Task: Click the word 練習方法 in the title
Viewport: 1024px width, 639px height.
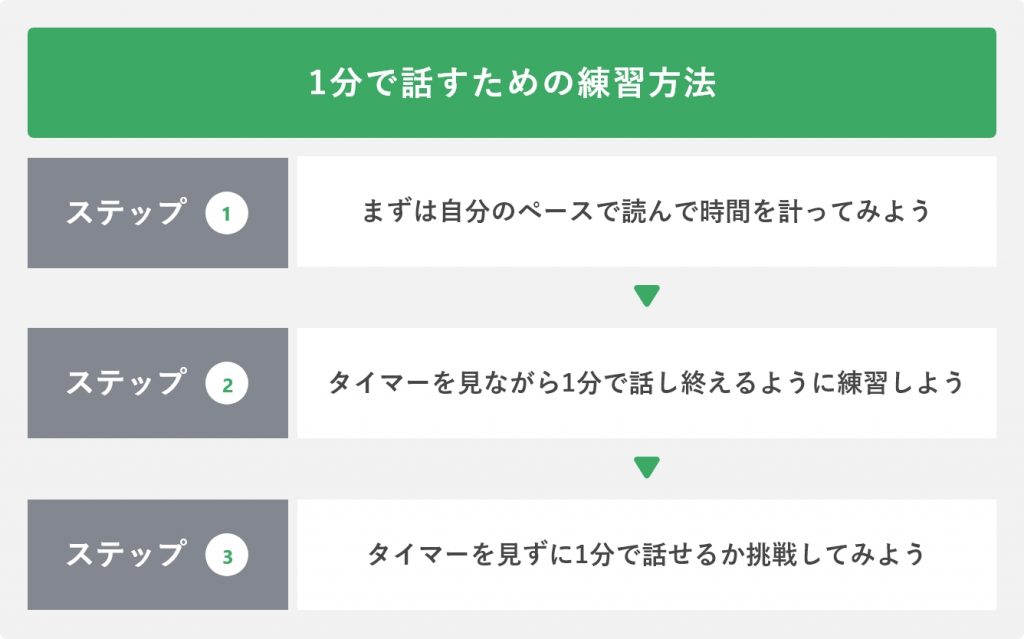Action: pyautogui.click(x=647, y=83)
